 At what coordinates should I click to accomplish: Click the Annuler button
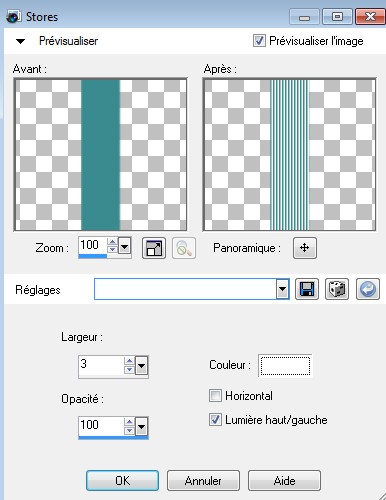[203, 480]
